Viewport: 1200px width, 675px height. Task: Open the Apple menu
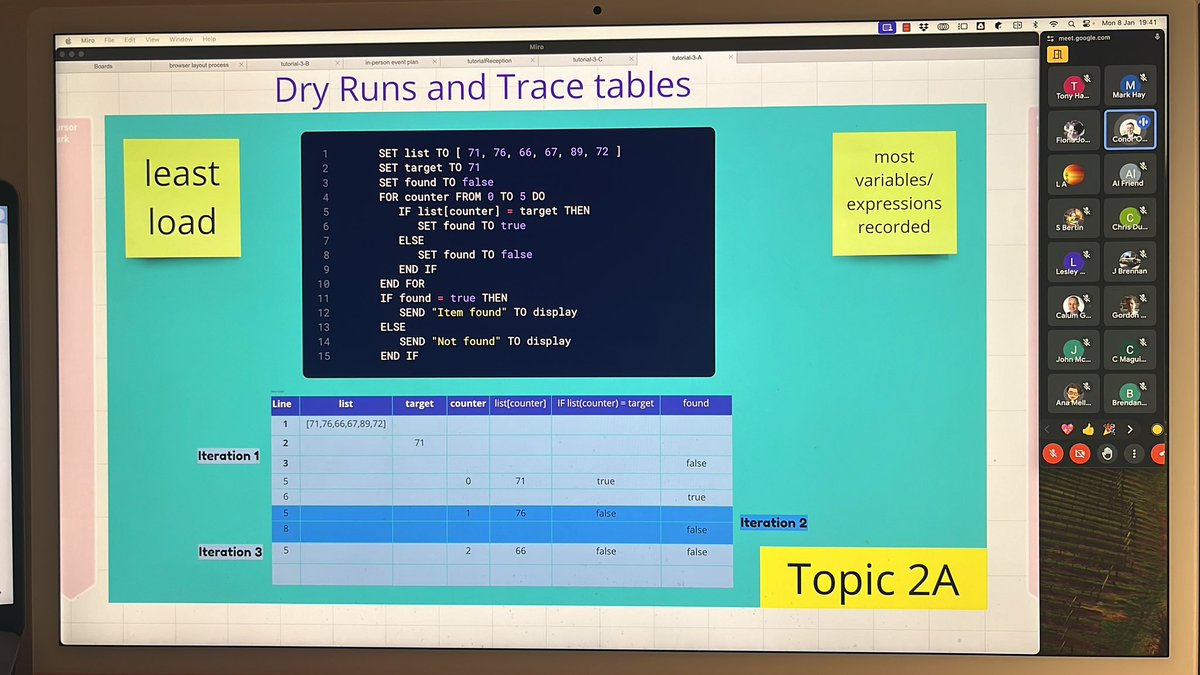tap(68, 41)
